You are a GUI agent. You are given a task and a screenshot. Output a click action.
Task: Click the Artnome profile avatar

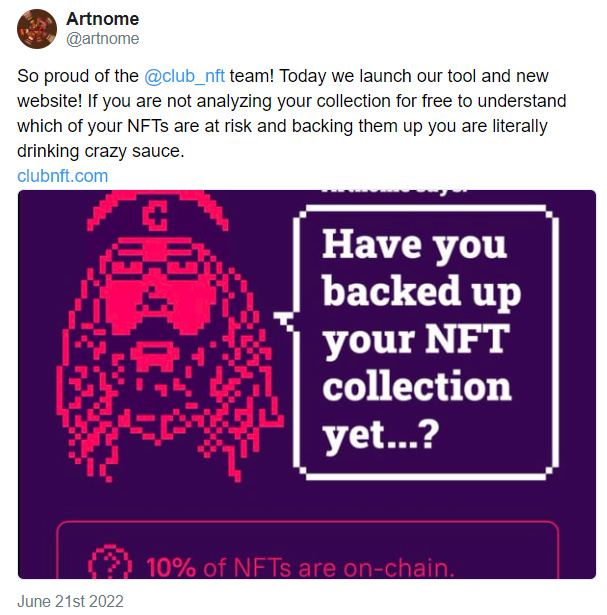(37, 29)
